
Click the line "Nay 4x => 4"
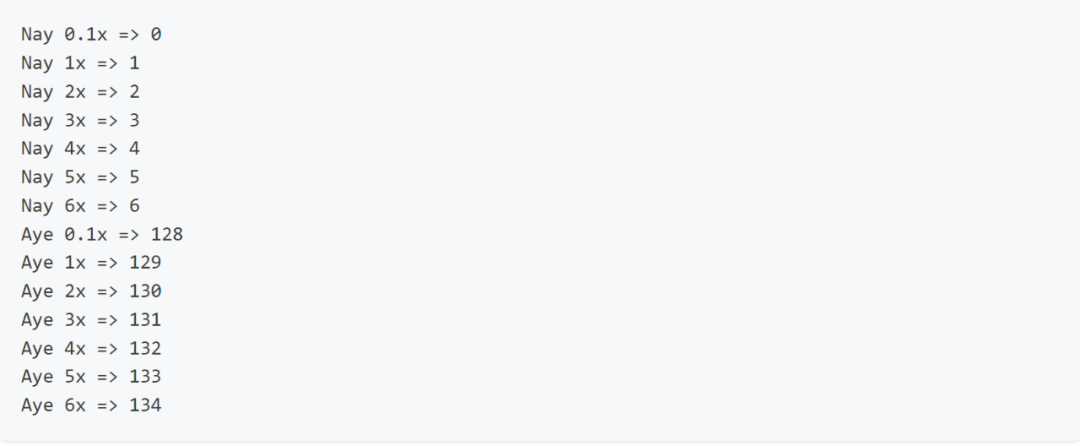click(80, 149)
